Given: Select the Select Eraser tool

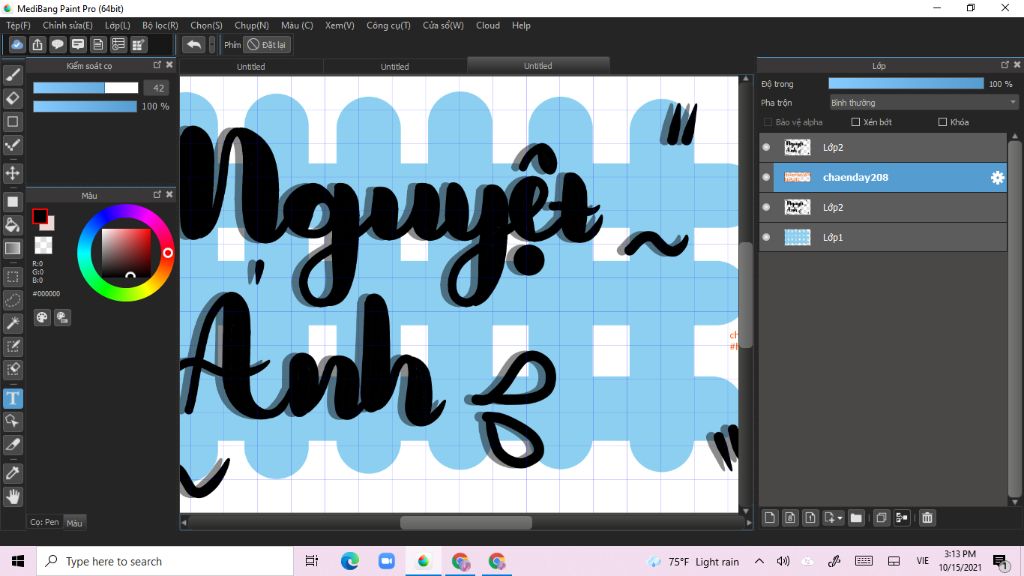Looking at the screenshot, I should tap(12, 370).
